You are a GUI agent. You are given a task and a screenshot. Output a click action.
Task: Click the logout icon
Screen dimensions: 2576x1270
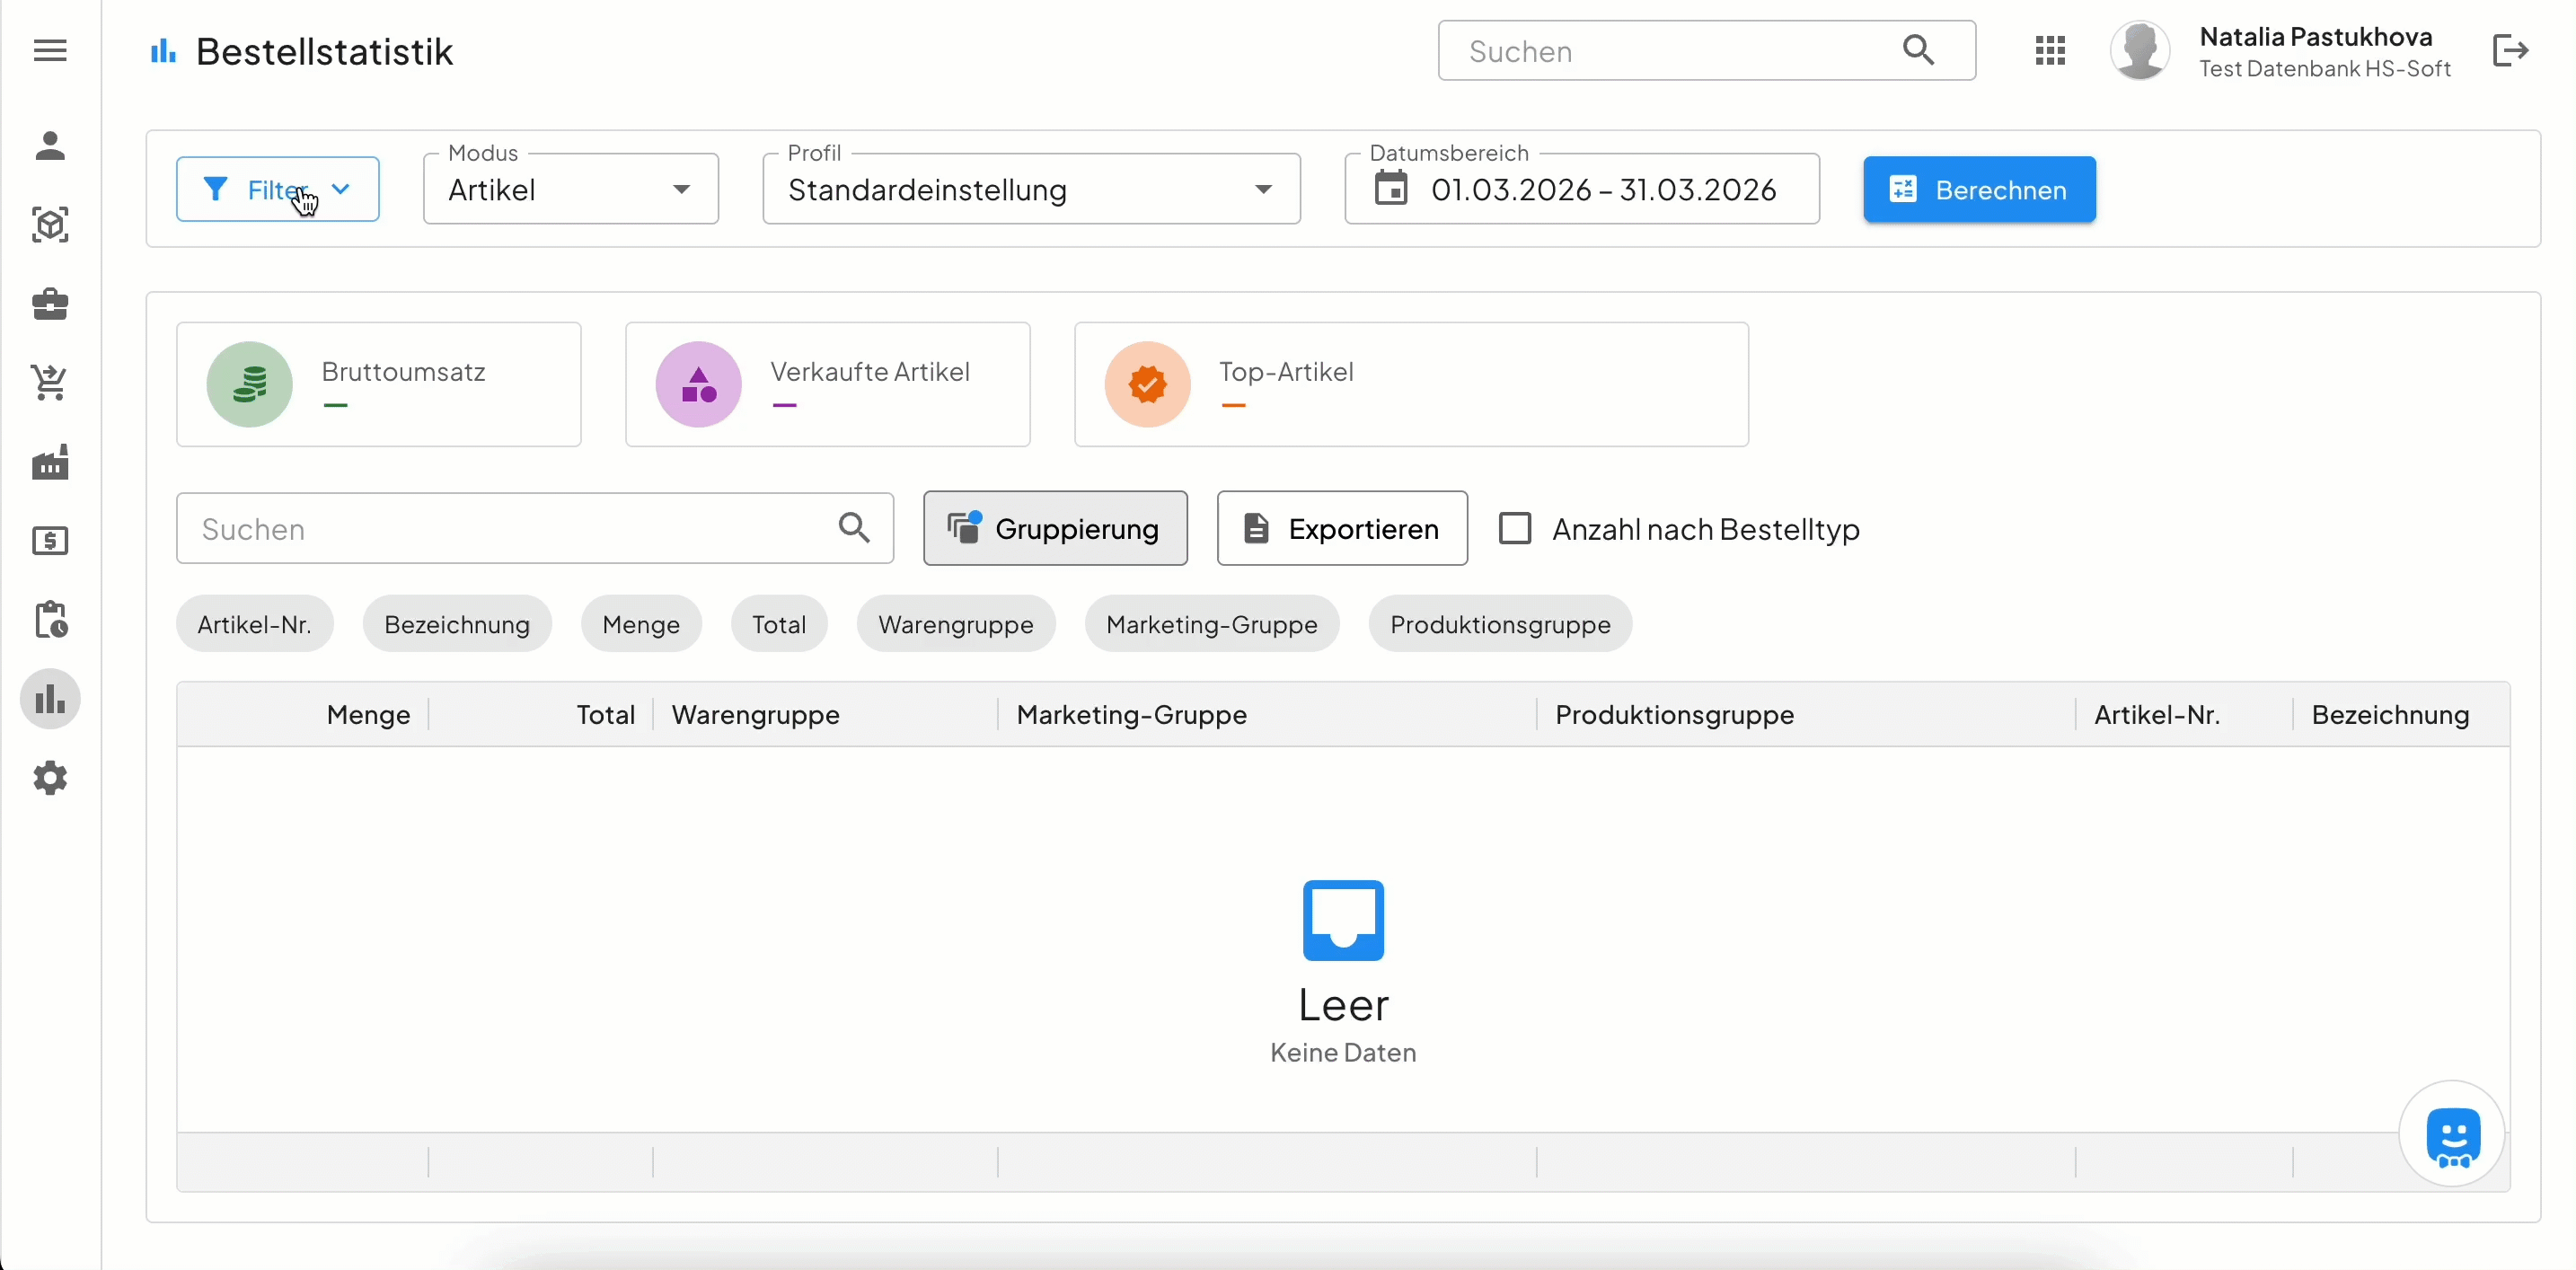coord(2510,50)
